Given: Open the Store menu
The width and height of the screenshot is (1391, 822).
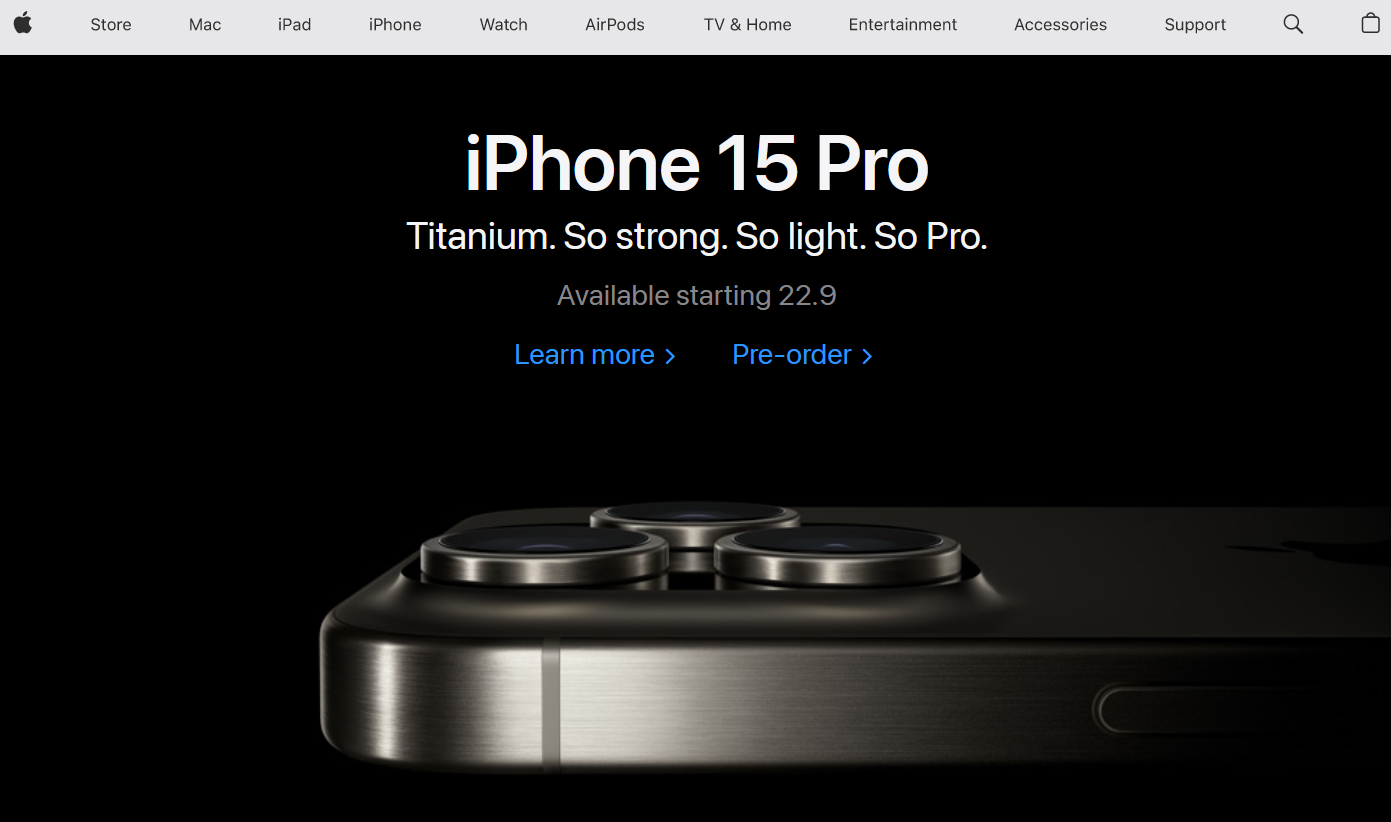Looking at the screenshot, I should click(x=111, y=24).
